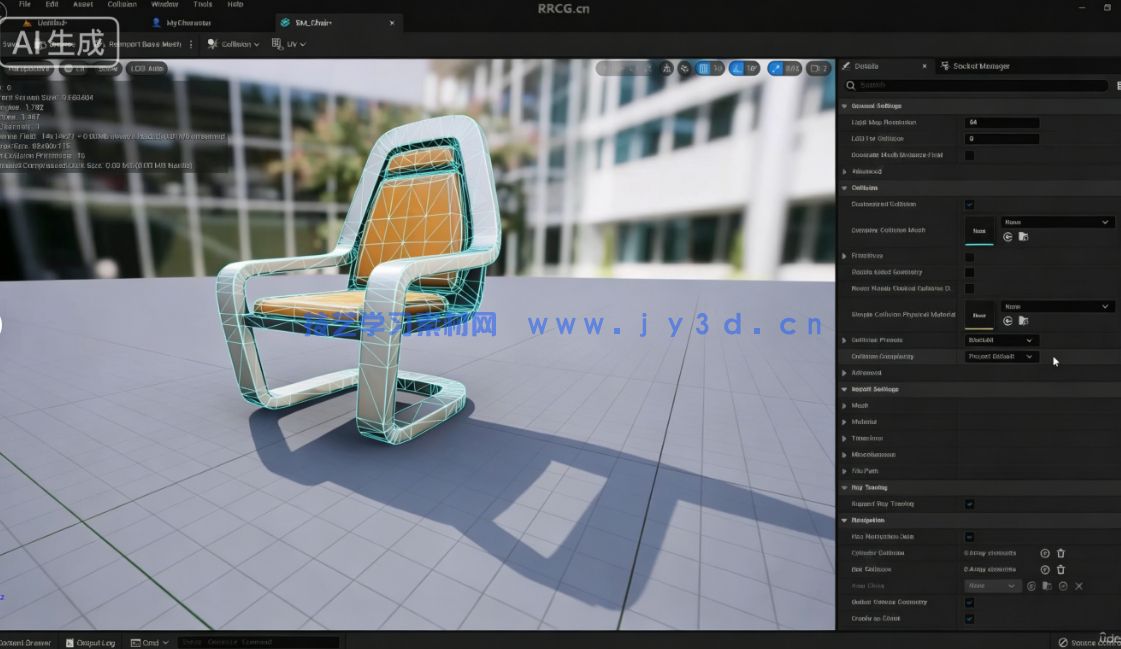
Task: Open the UV toolbar dropdown
Action: pos(289,44)
